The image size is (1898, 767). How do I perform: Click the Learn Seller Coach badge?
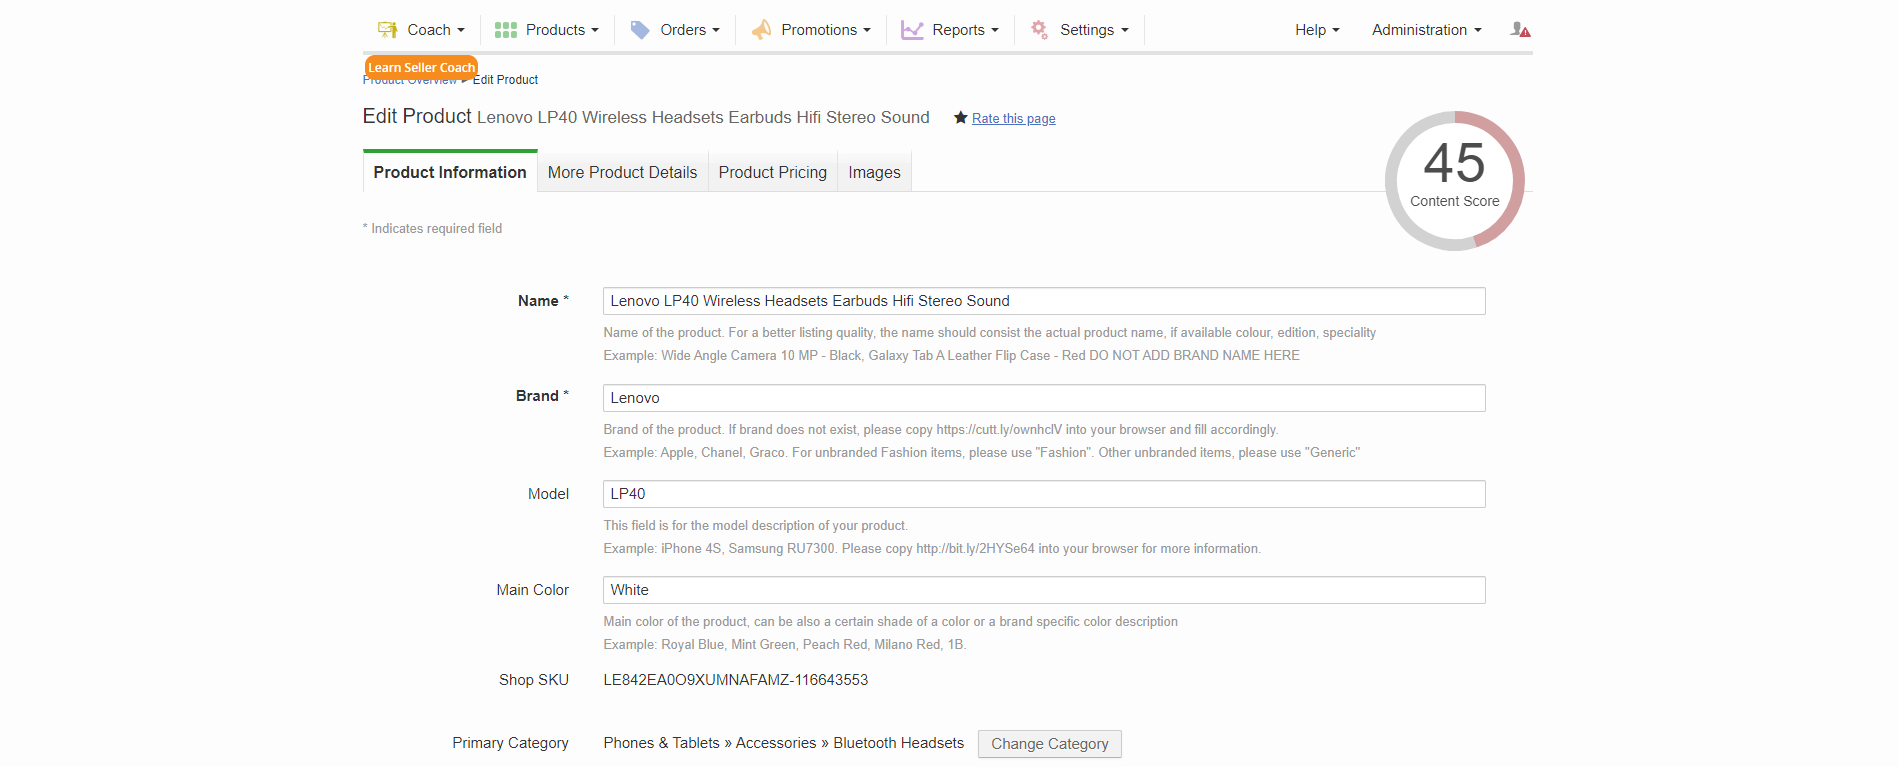pos(421,67)
